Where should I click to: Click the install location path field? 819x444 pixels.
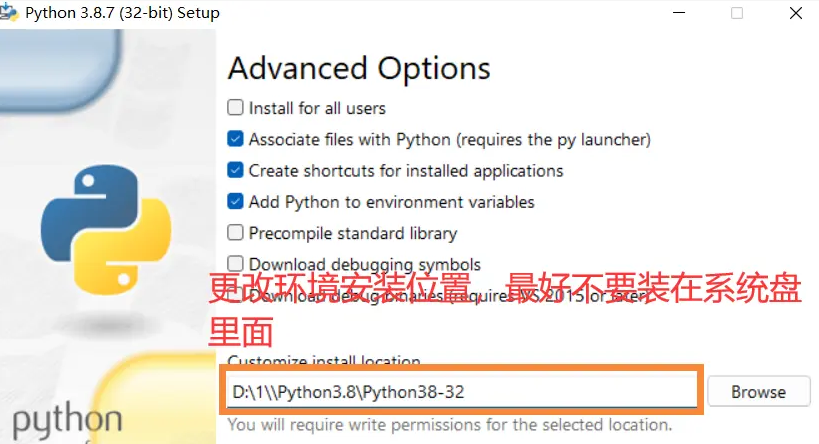462,392
